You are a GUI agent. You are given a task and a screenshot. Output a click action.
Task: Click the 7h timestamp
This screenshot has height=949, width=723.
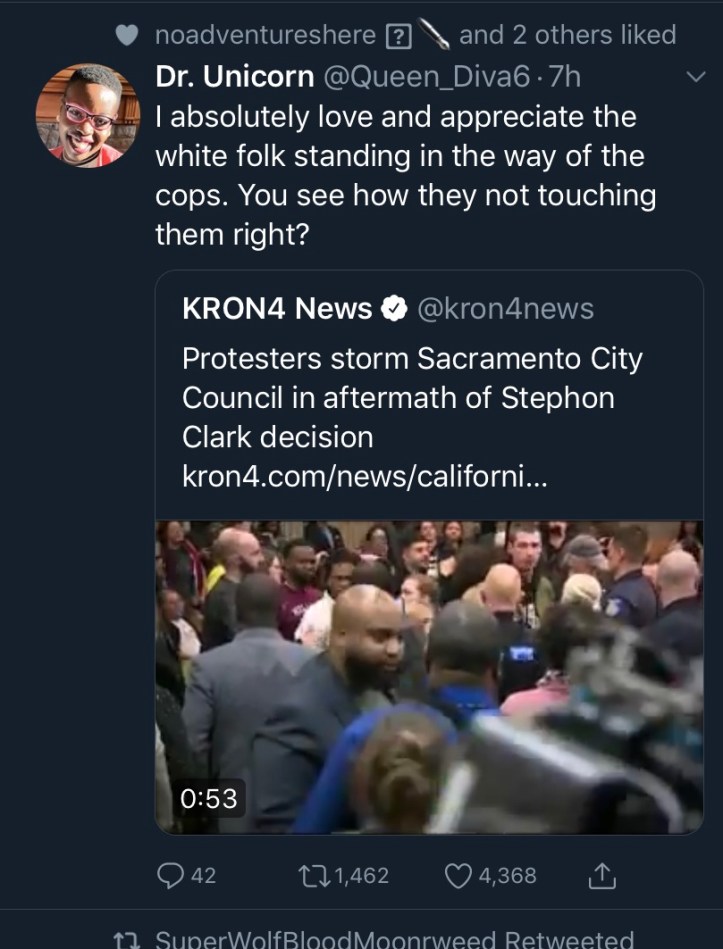565,76
